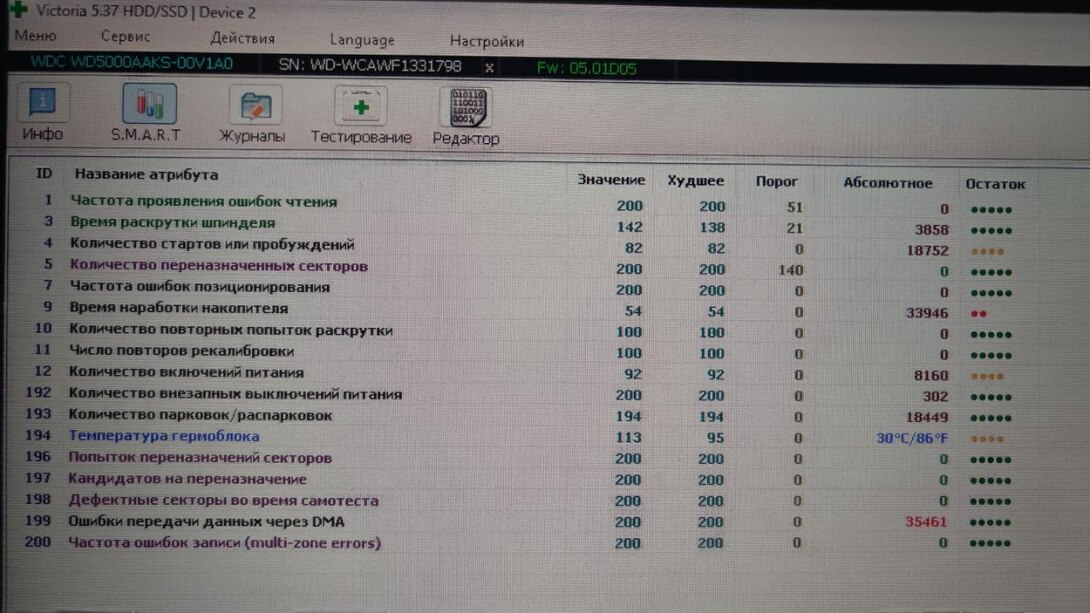This screenshot has width=1090, height=613.
Task: Launch the Тестирование surface test icon
Action: tap(361, 116)
